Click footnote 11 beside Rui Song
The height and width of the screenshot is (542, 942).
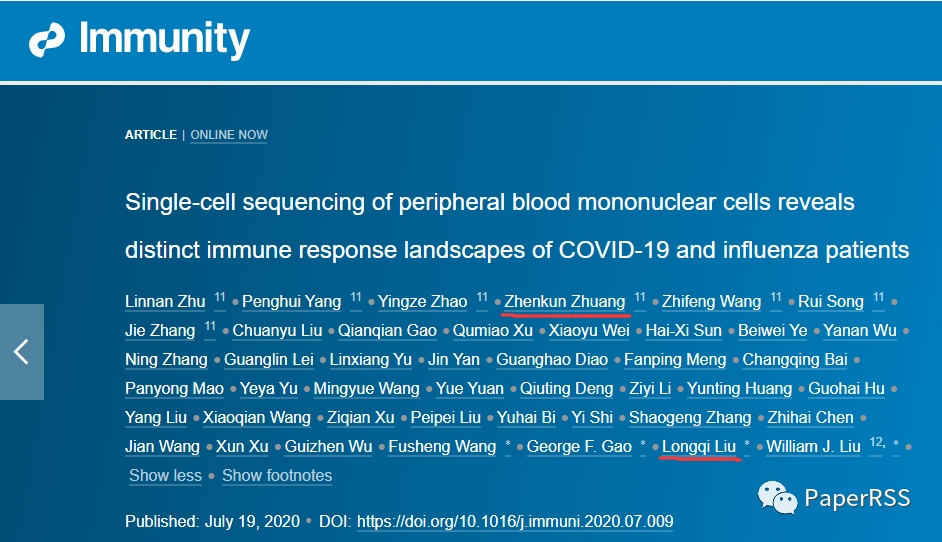(x=878, y=297)
